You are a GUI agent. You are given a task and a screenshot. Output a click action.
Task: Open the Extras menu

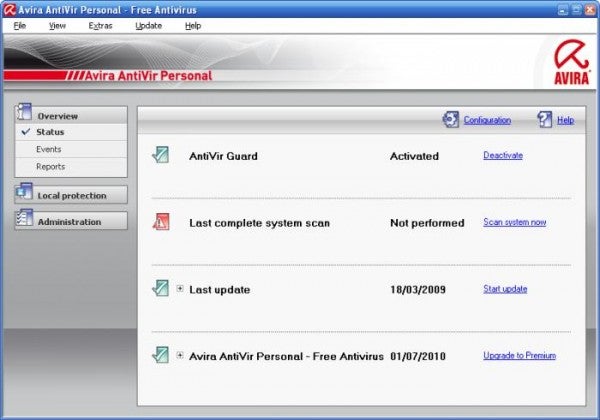pos(100,25)
